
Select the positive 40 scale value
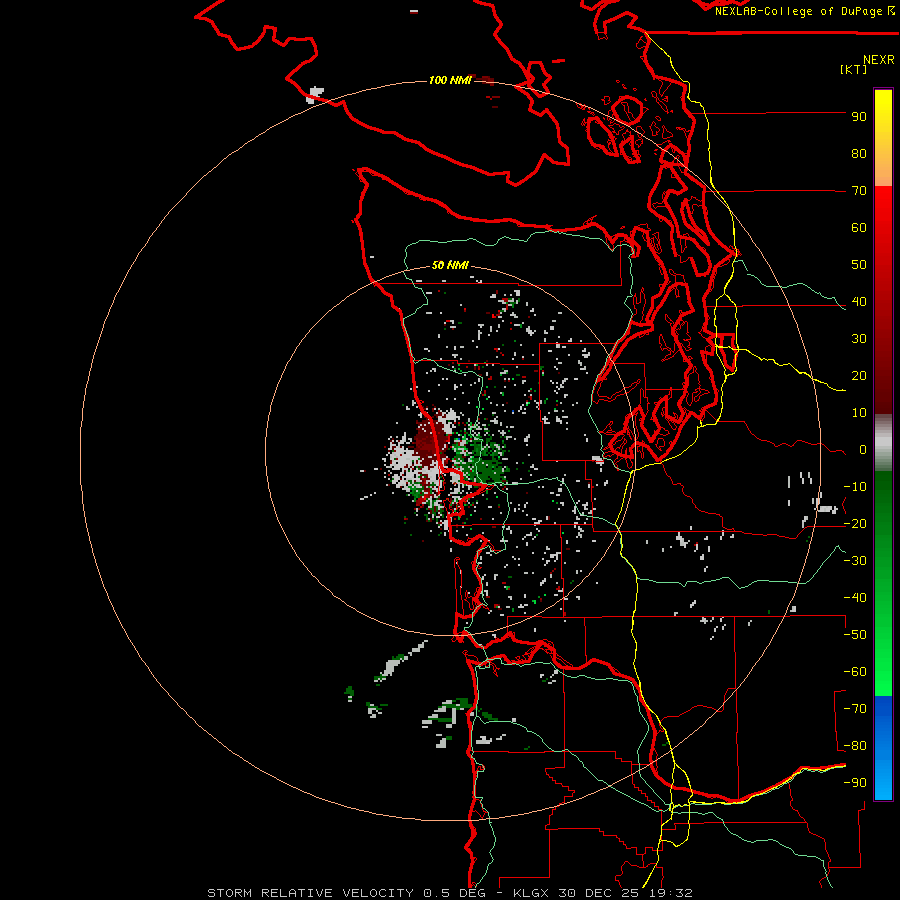pyautogui.click(x=859, y=301)
